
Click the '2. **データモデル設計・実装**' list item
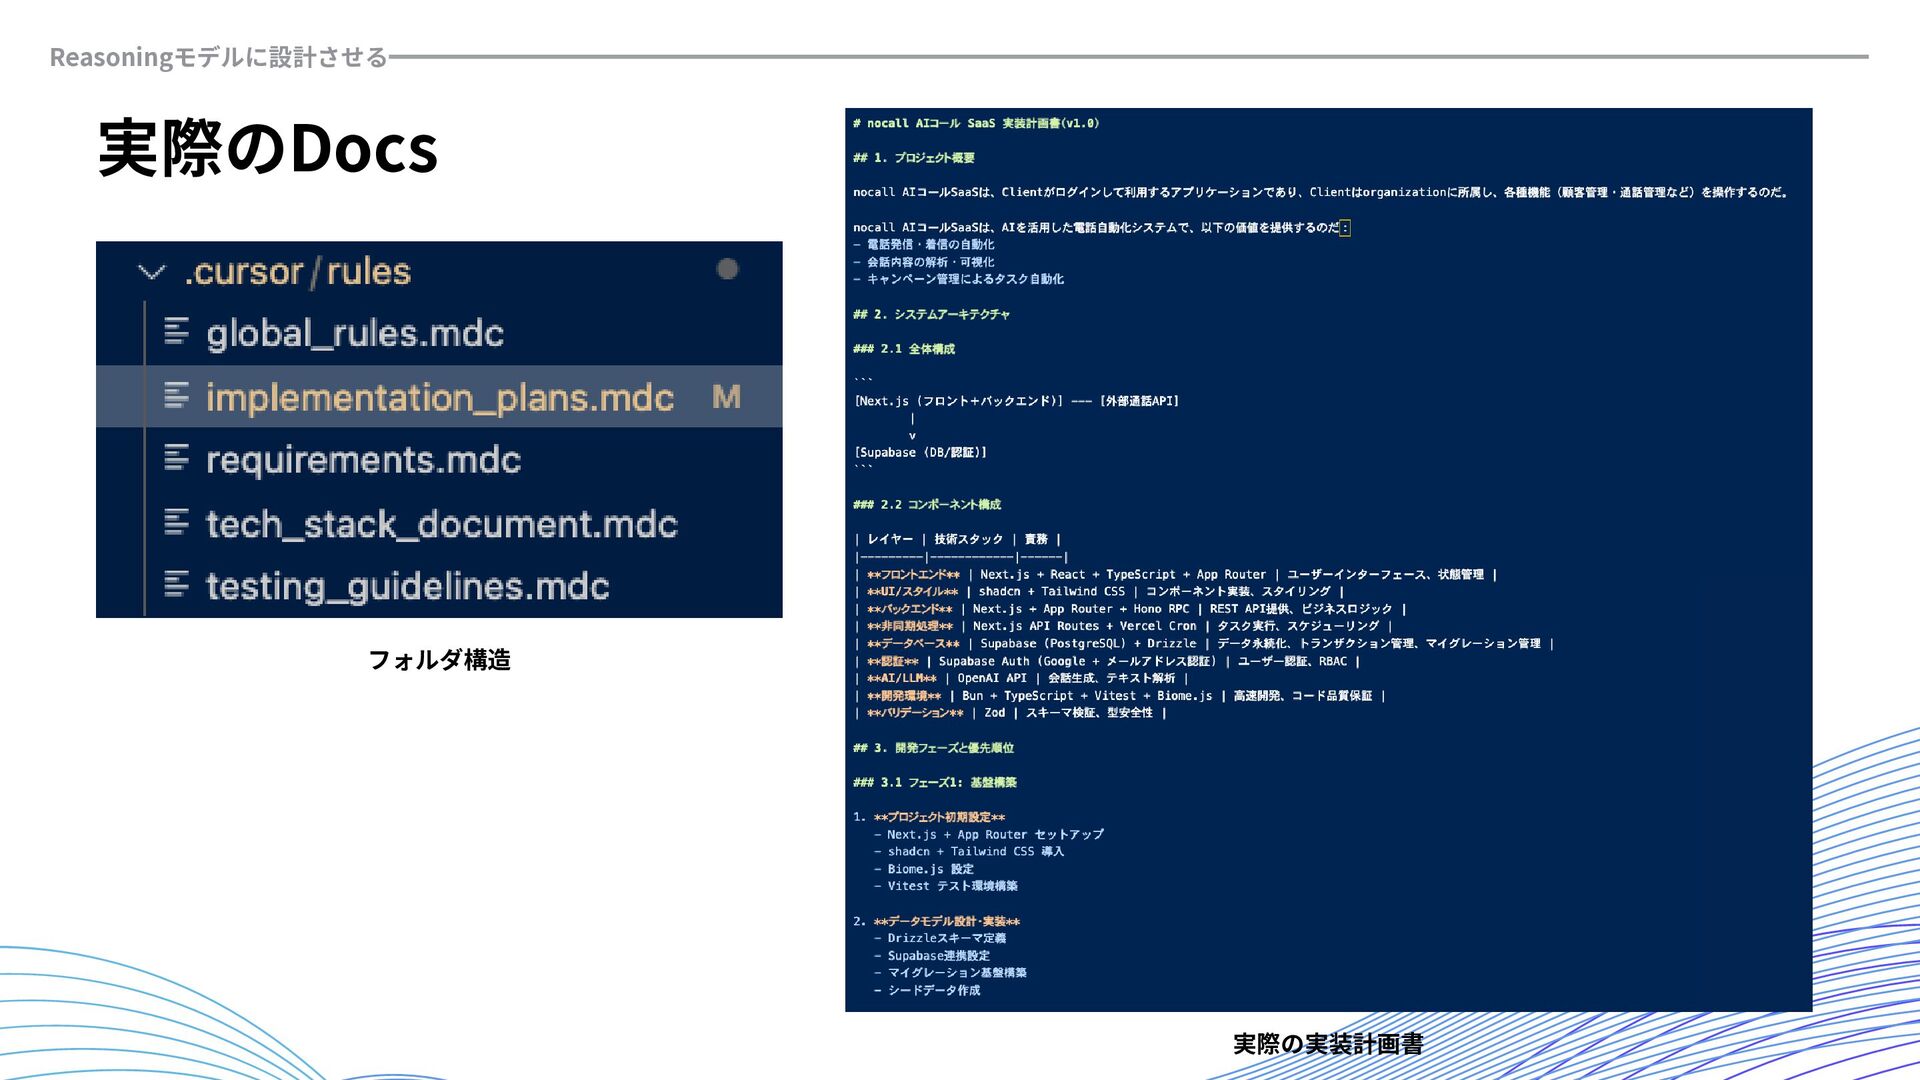[937, 922]
